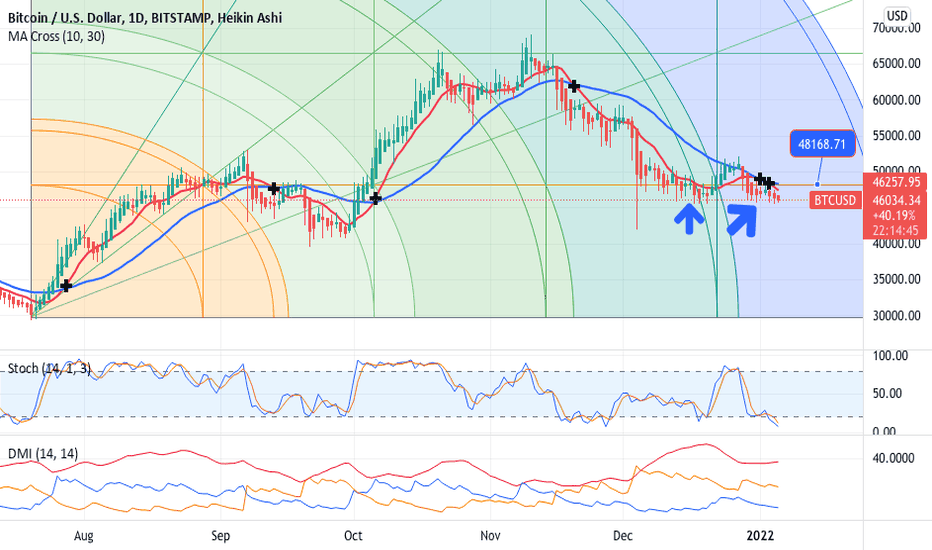Click the MA cross marker in mid September
The image size is (932, 550).
273,189
